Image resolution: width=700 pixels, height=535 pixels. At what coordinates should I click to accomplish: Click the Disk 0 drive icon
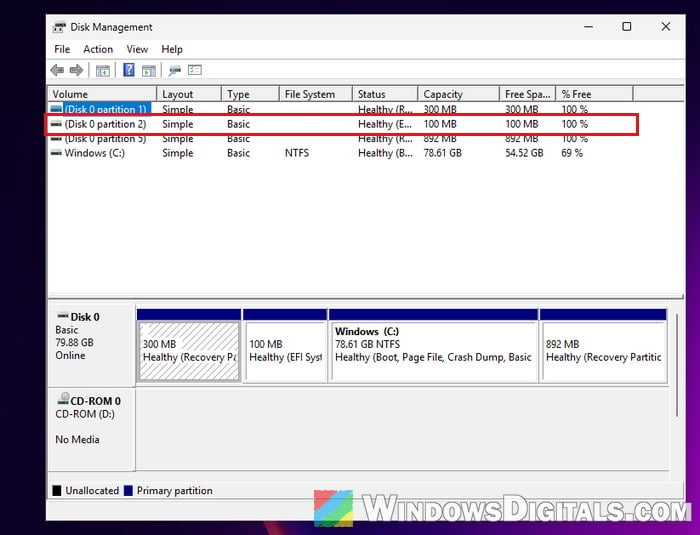pyautogui.click(x=63, y=316)
